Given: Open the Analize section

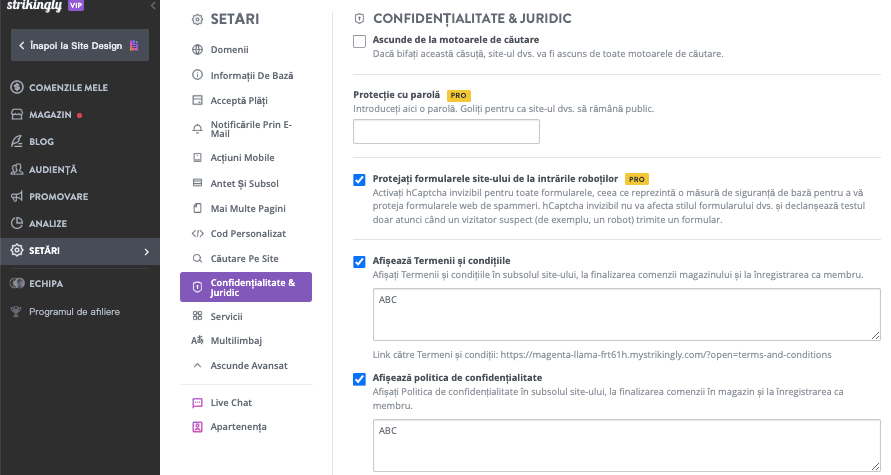Looking at the screenshot, I should [x=48, y=223].
